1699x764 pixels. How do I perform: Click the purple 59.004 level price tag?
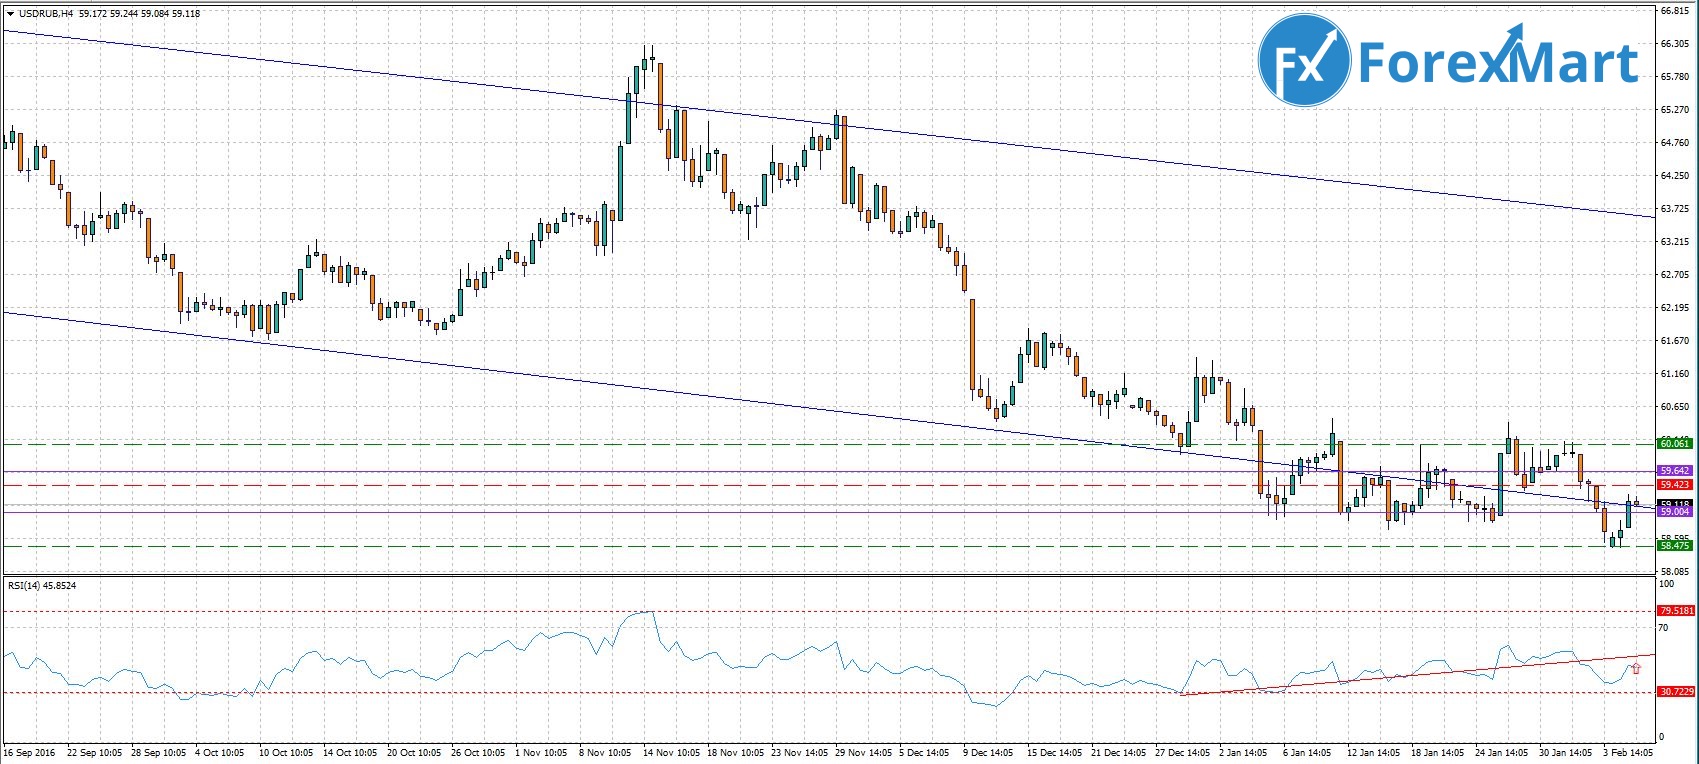(x=1675, y=512)
